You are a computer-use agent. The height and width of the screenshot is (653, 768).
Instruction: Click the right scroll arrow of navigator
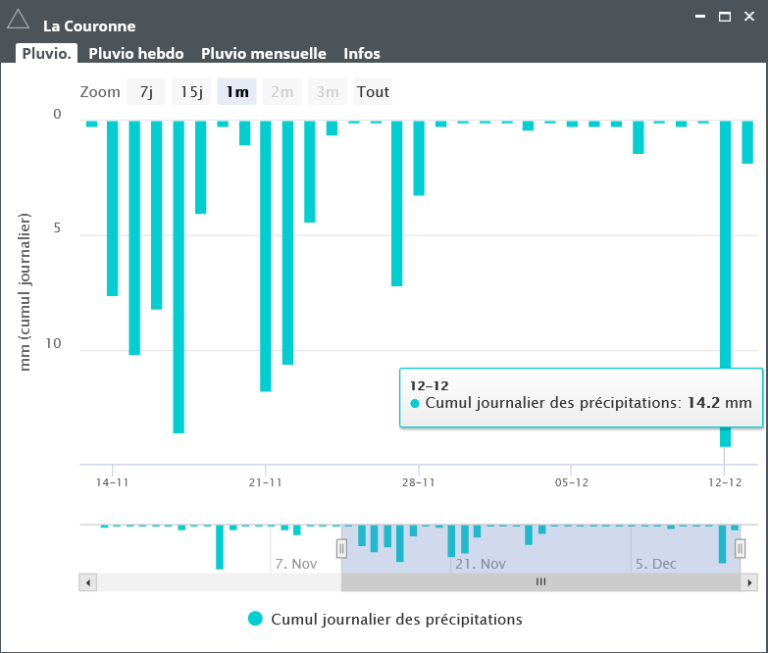[748, 582]
